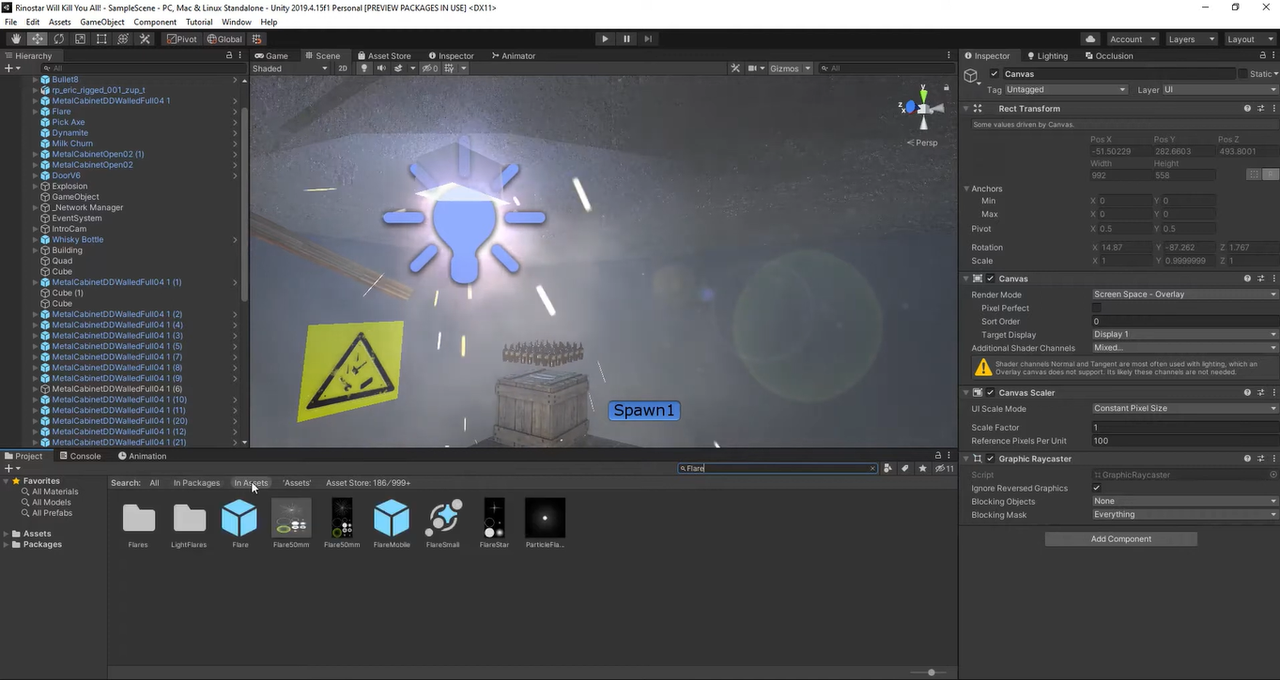Viewport: 1280px width, 680px height.
Task: Switch to the Lighting tab
Action: tap(1047, 56)
